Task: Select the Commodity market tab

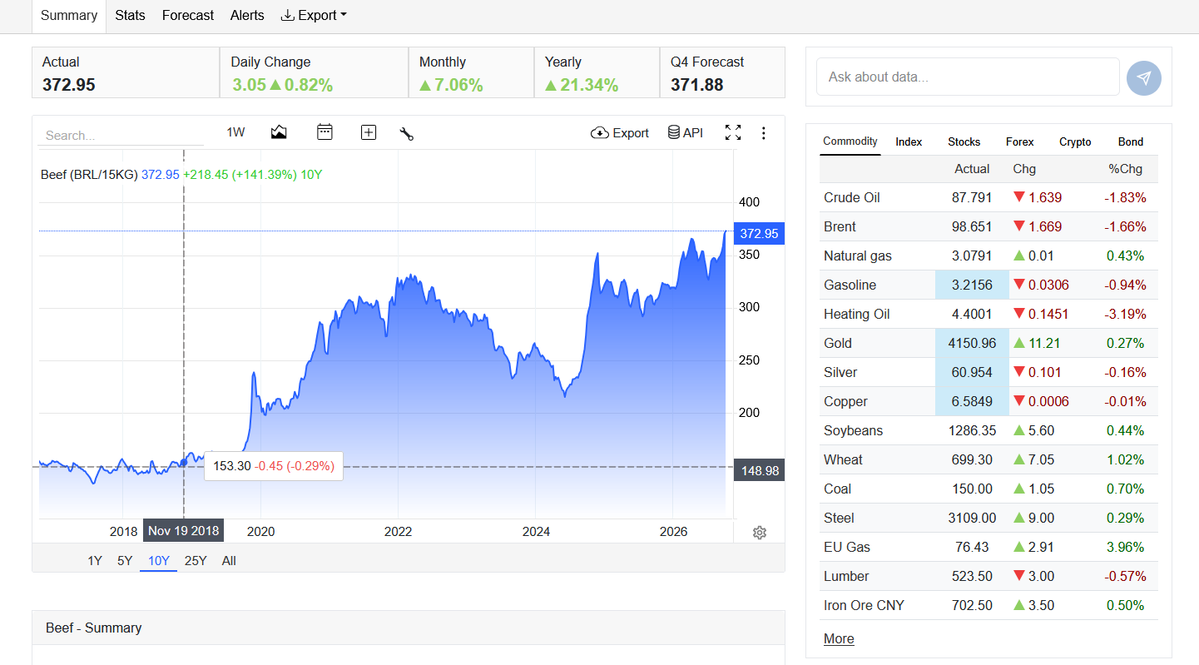Action: (x=850, y=141)
